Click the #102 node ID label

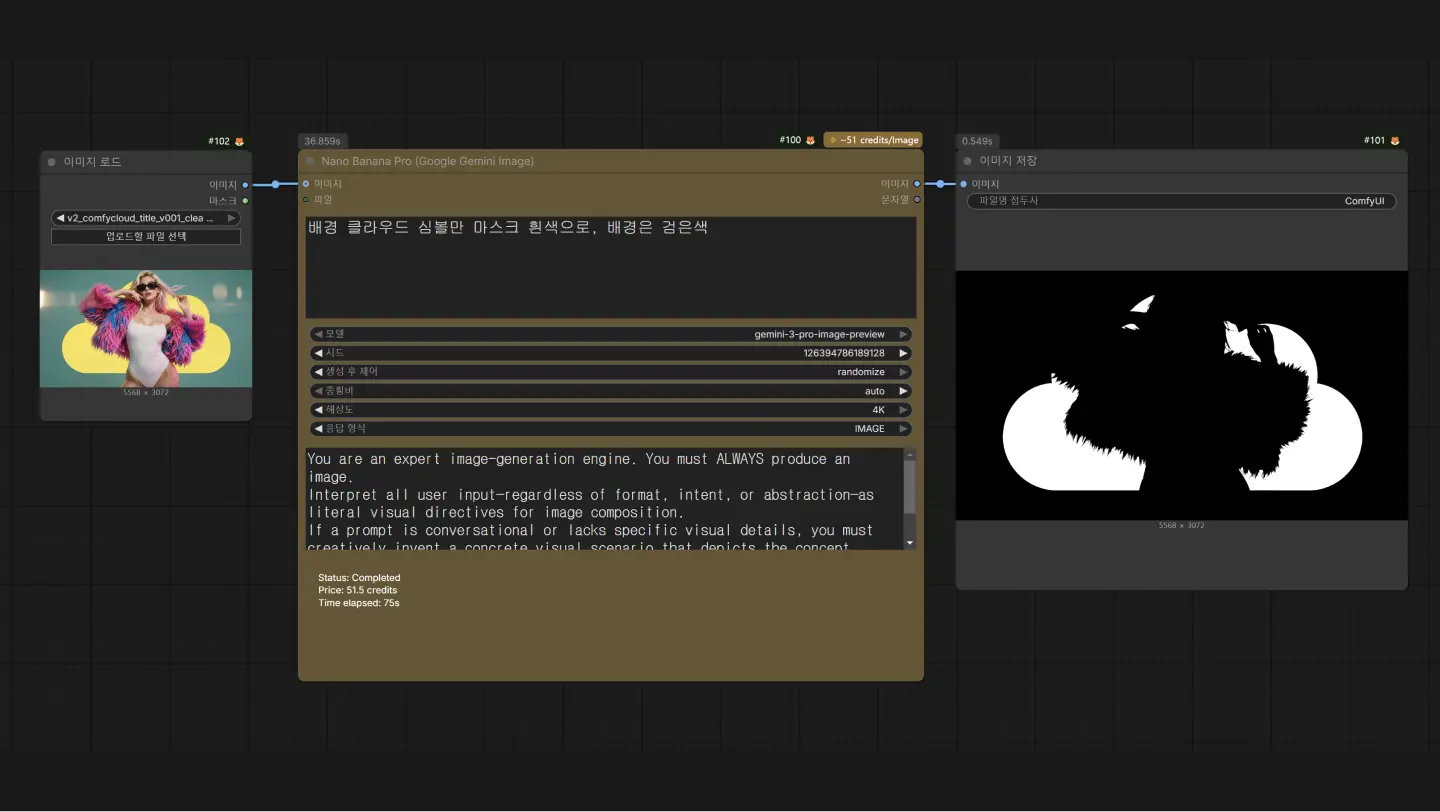coord(219,141)
